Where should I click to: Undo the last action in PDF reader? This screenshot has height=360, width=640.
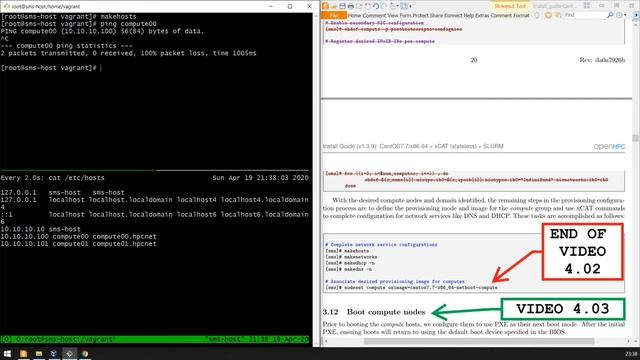(376, 6)
